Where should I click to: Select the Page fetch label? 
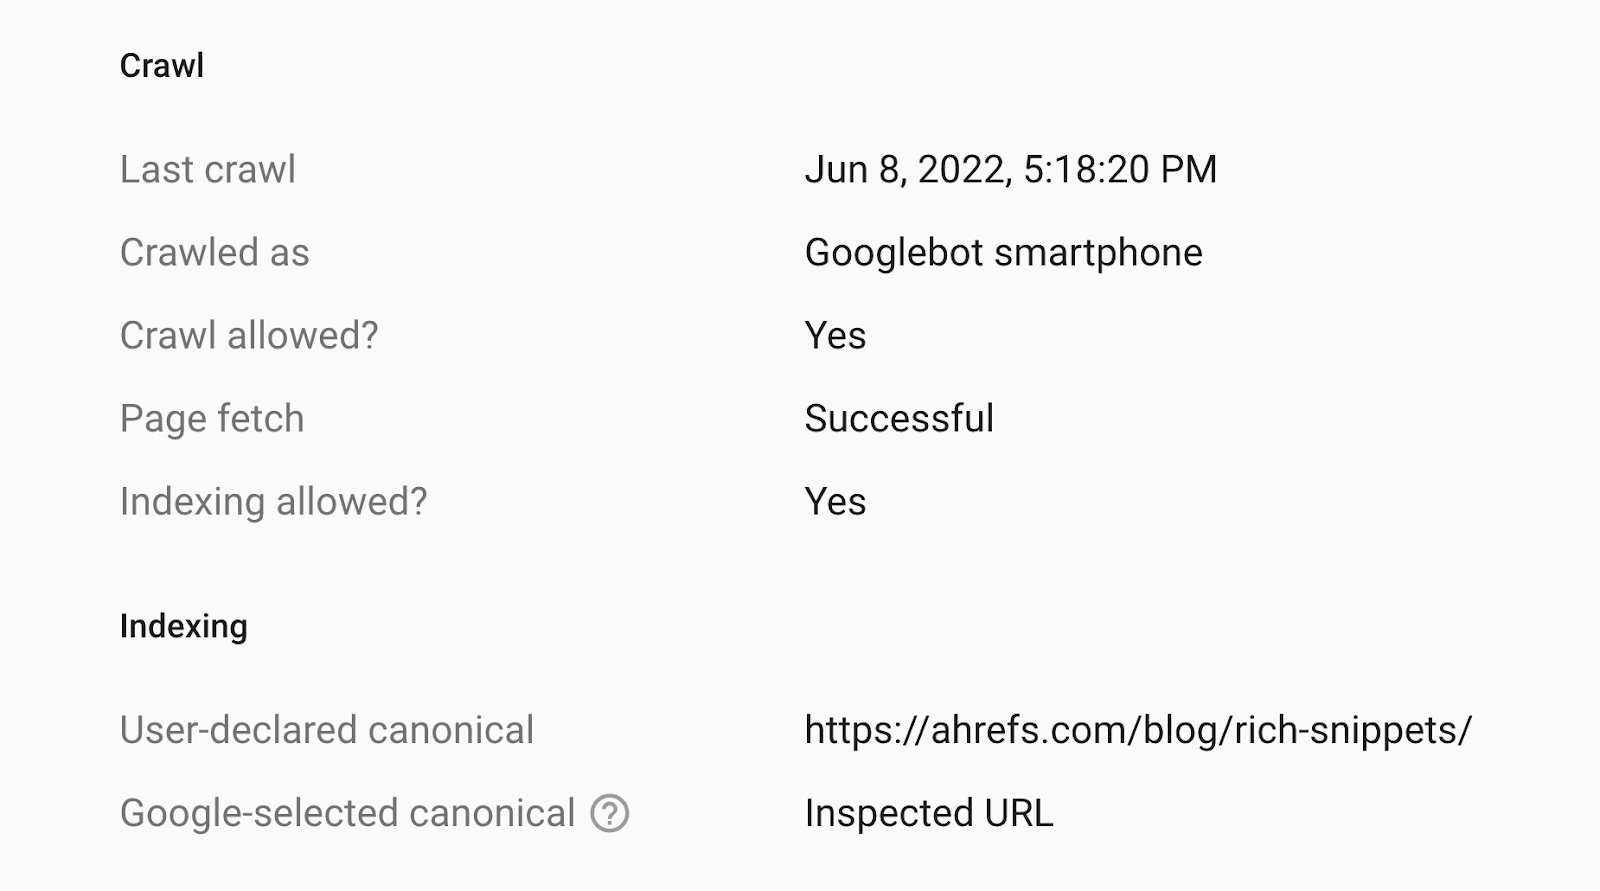pos(211,419)
